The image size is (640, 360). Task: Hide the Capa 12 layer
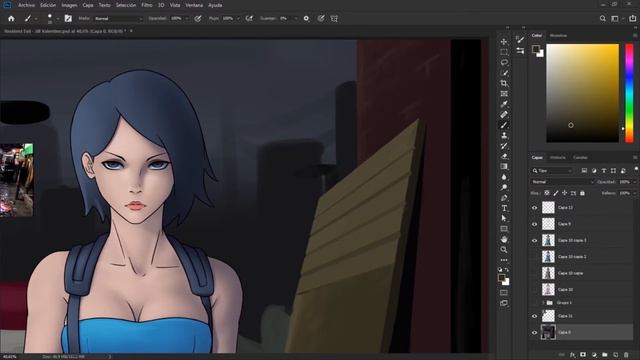[x=535, y=208]
